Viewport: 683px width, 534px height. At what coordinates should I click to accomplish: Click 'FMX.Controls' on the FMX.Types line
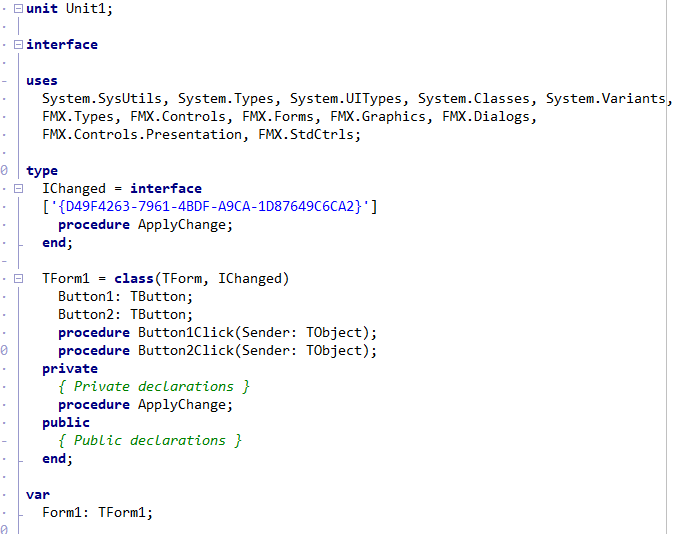pos(178,117)
